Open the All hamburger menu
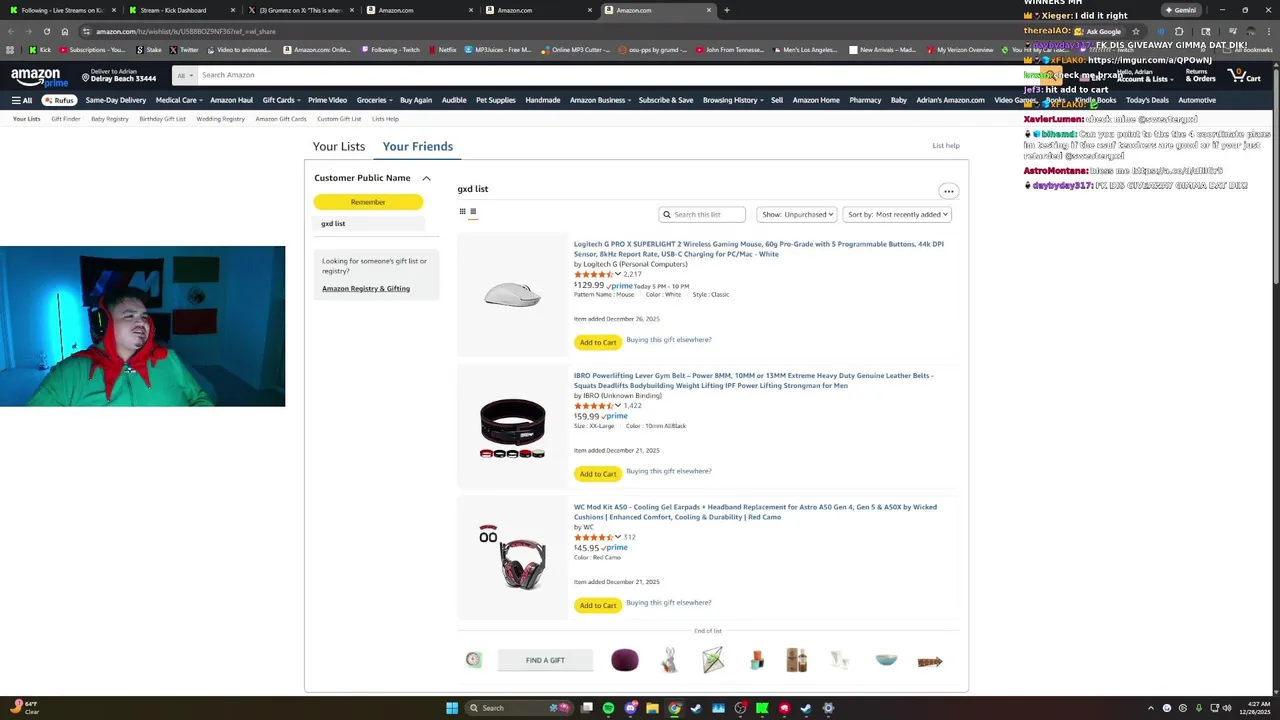This screenshot has height=720, width=1280. [22, 100]
